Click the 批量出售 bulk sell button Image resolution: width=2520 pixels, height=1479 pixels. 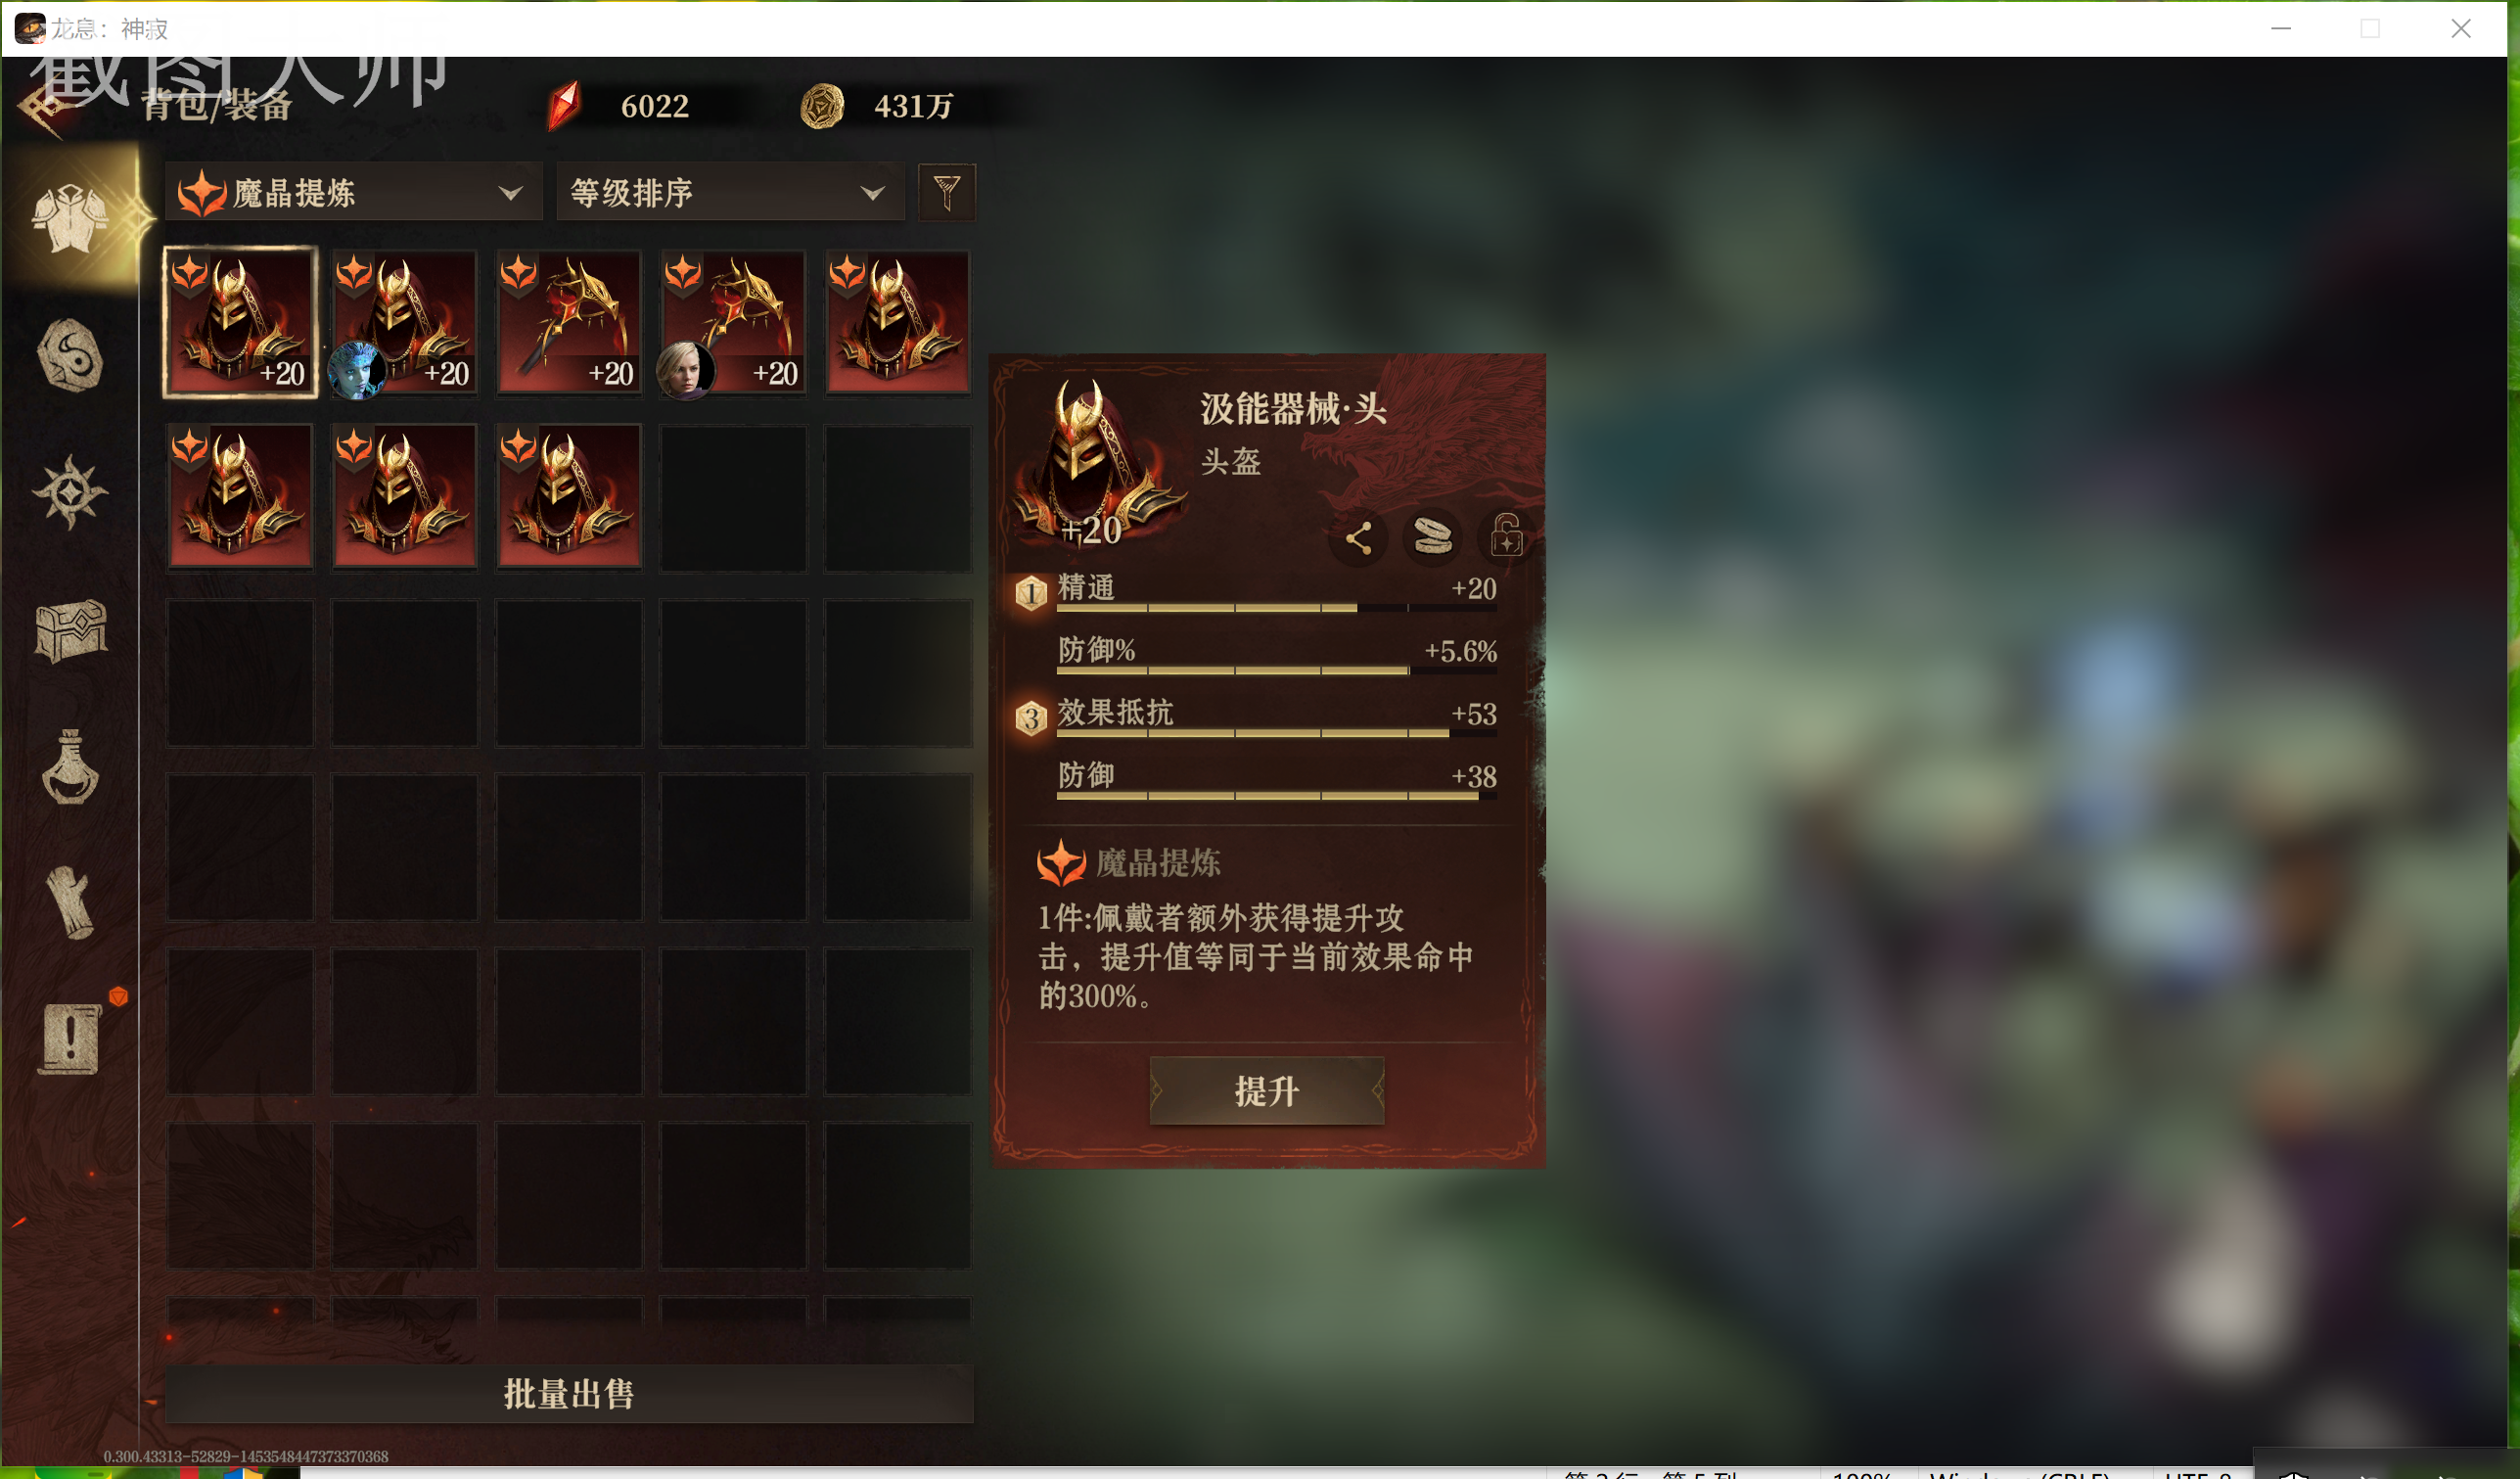coord(569,1394)
